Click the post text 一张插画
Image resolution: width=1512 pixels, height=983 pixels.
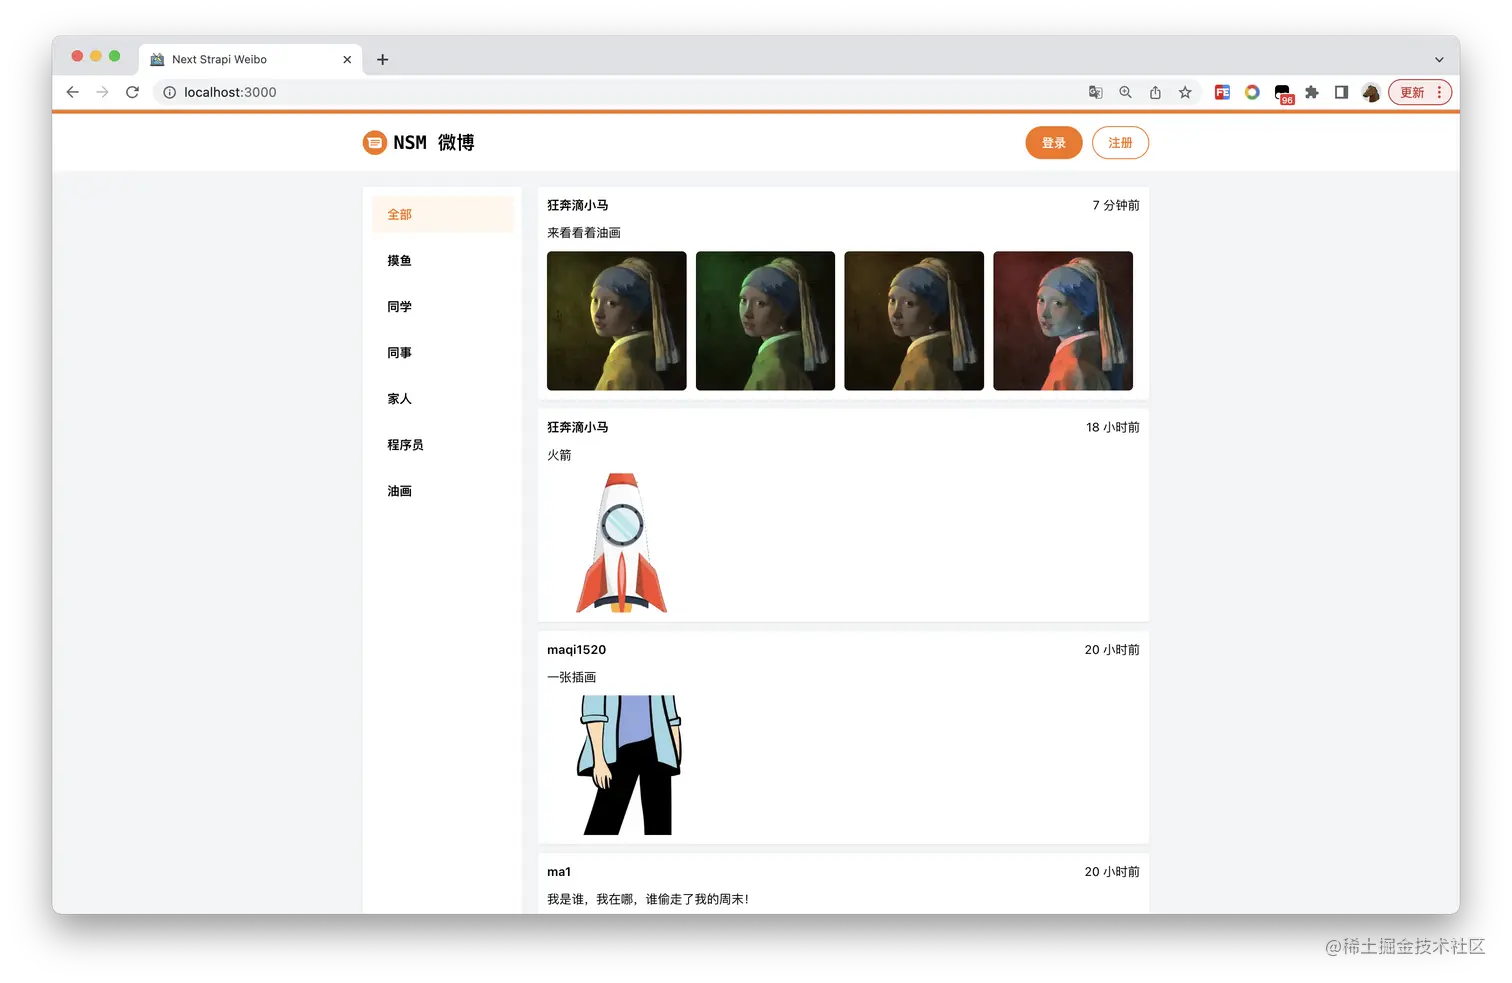point(571,677)
